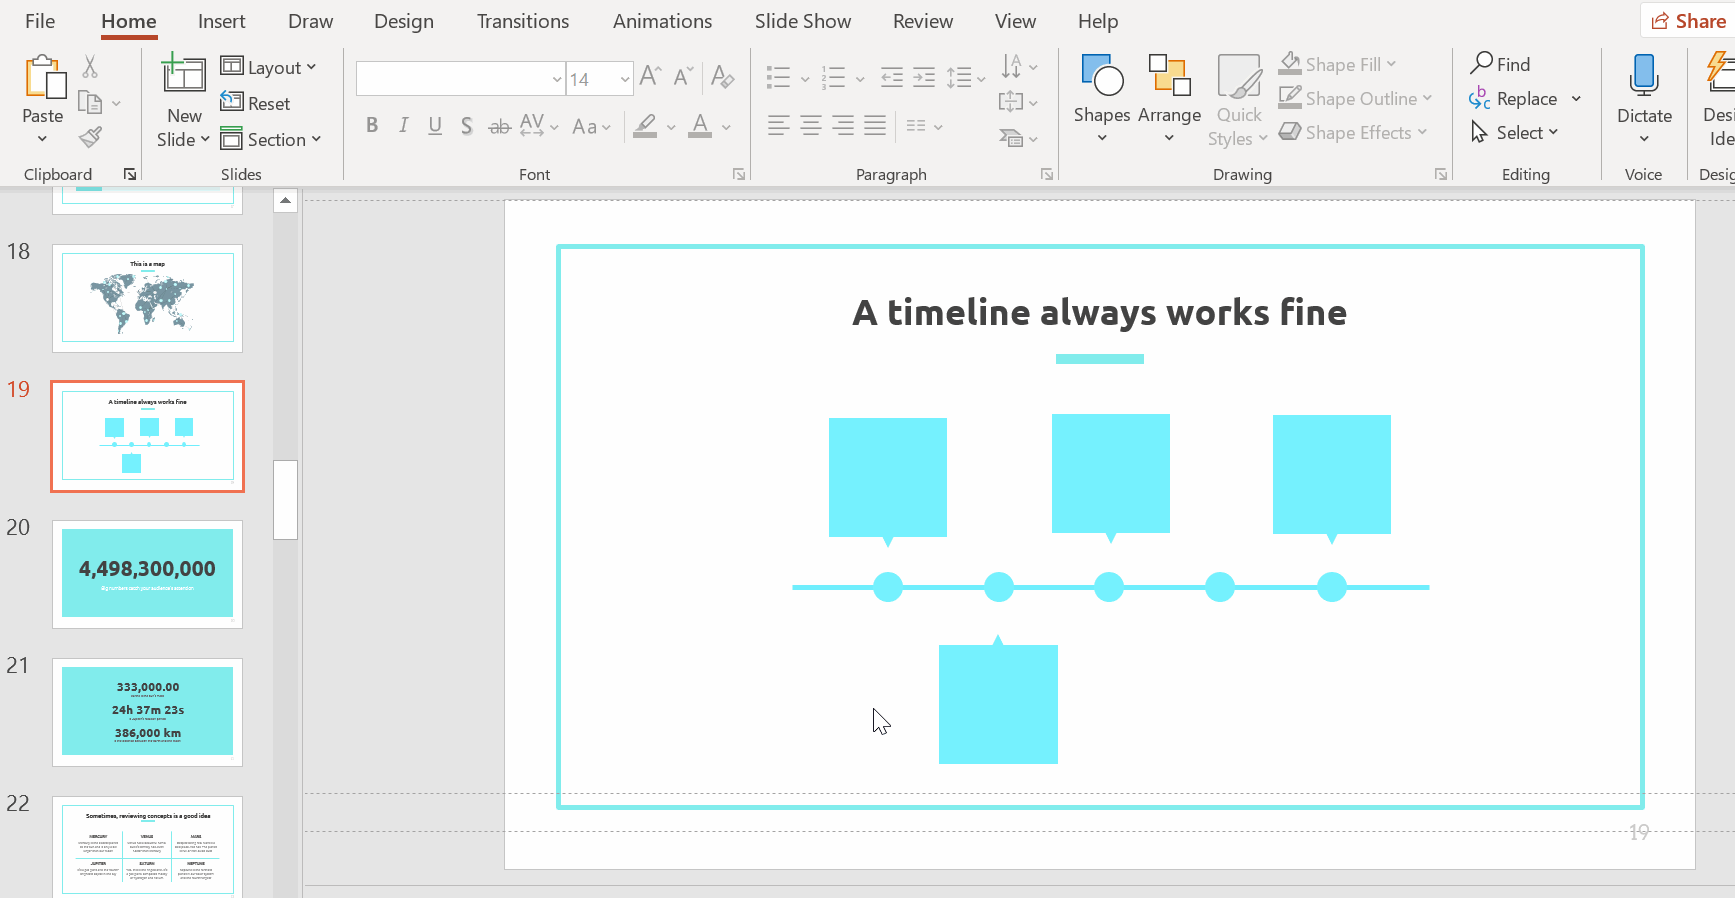Select slide 20 thumbnail with 4,498,300,000
Screen dimensions: 1735x898
click(x=147, y=574)
